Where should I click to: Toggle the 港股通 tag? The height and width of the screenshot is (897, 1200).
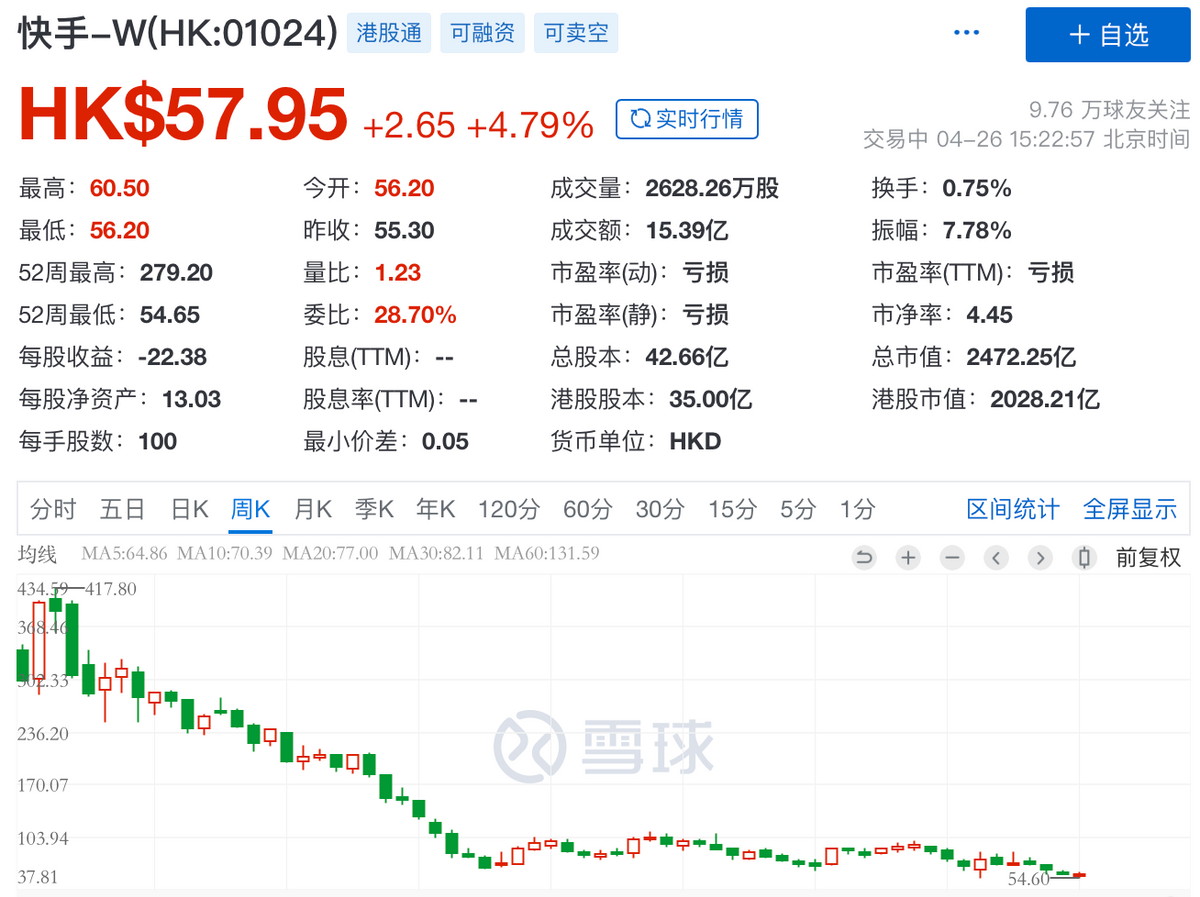(389, 33)
